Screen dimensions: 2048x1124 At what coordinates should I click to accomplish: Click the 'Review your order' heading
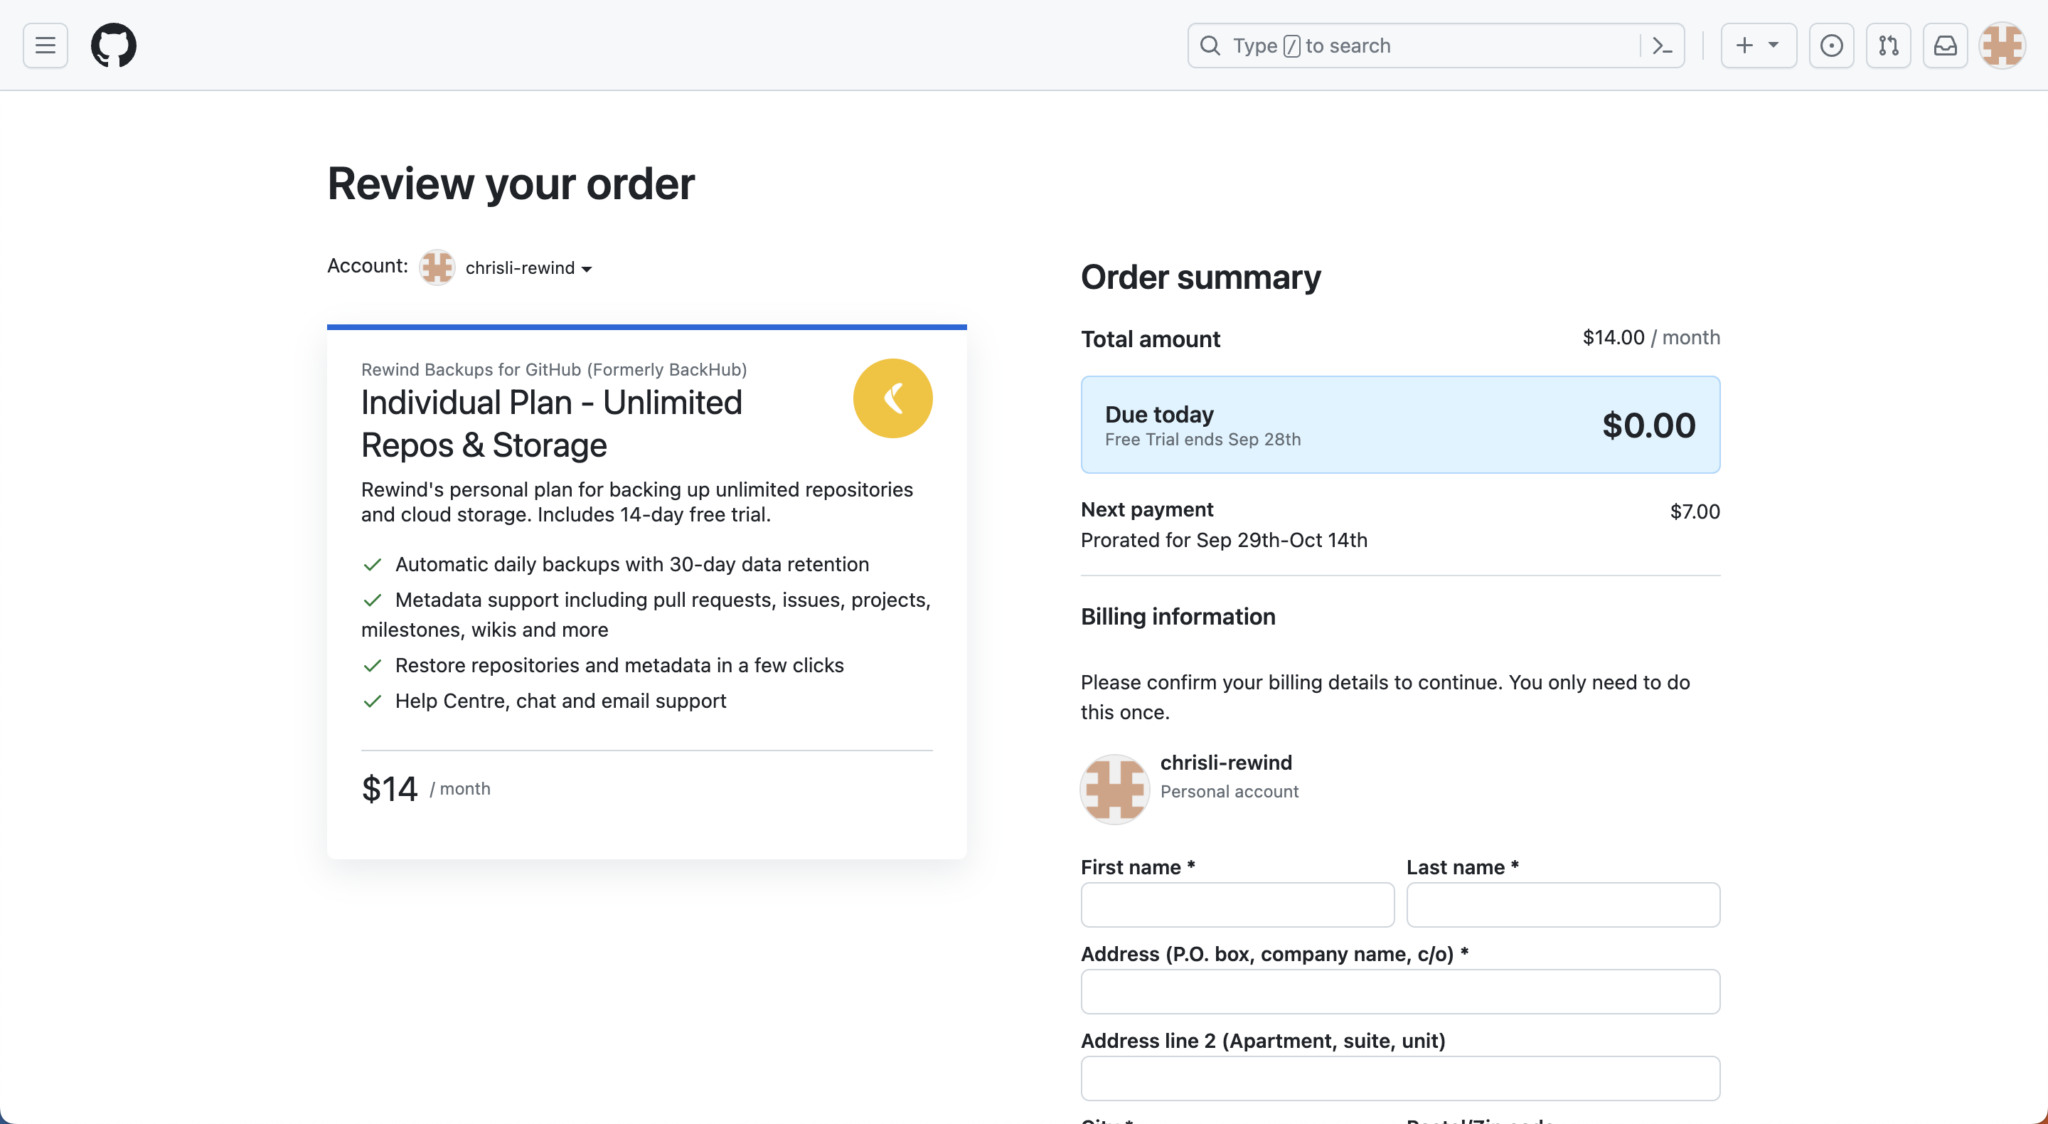511,184
